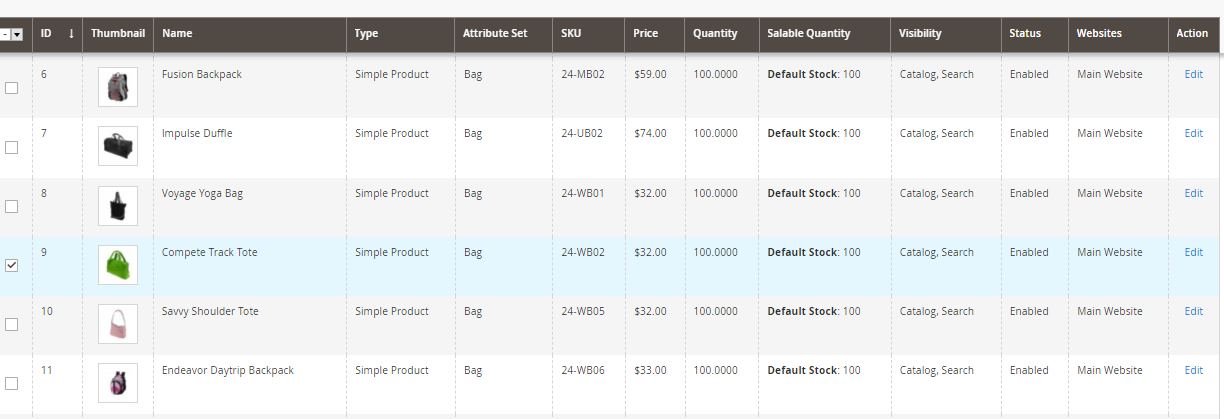
Task: Click the Savvy Shoulder Tote name
Action: tap(210, 311)
